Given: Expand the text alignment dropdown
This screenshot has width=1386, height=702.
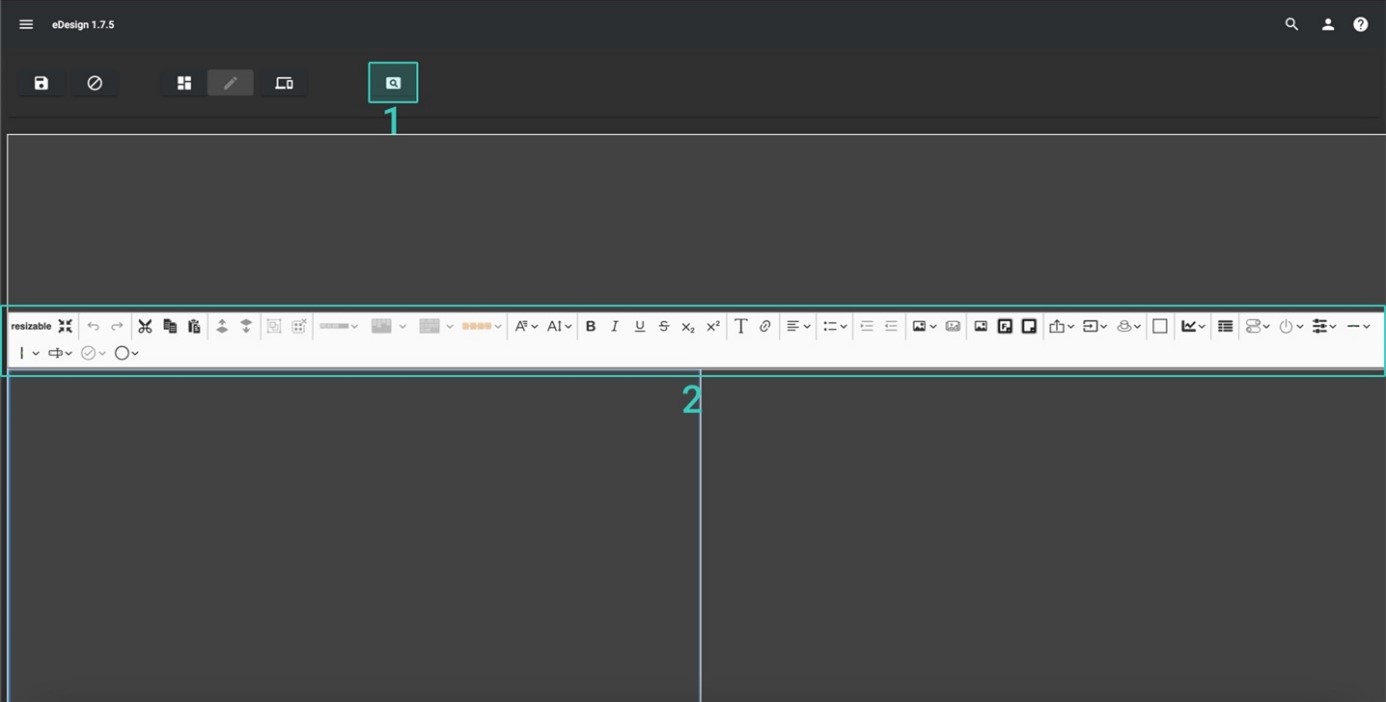Looking at the screenshot, I should tap(798, 326).
